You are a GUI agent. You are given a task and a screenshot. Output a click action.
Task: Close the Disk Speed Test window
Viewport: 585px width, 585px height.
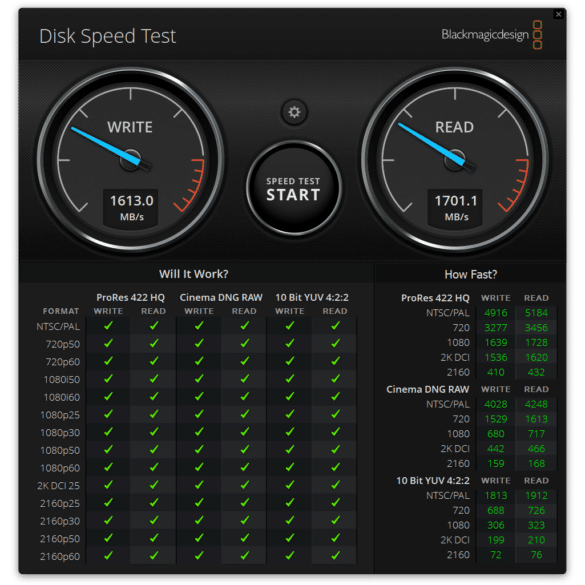558,14
